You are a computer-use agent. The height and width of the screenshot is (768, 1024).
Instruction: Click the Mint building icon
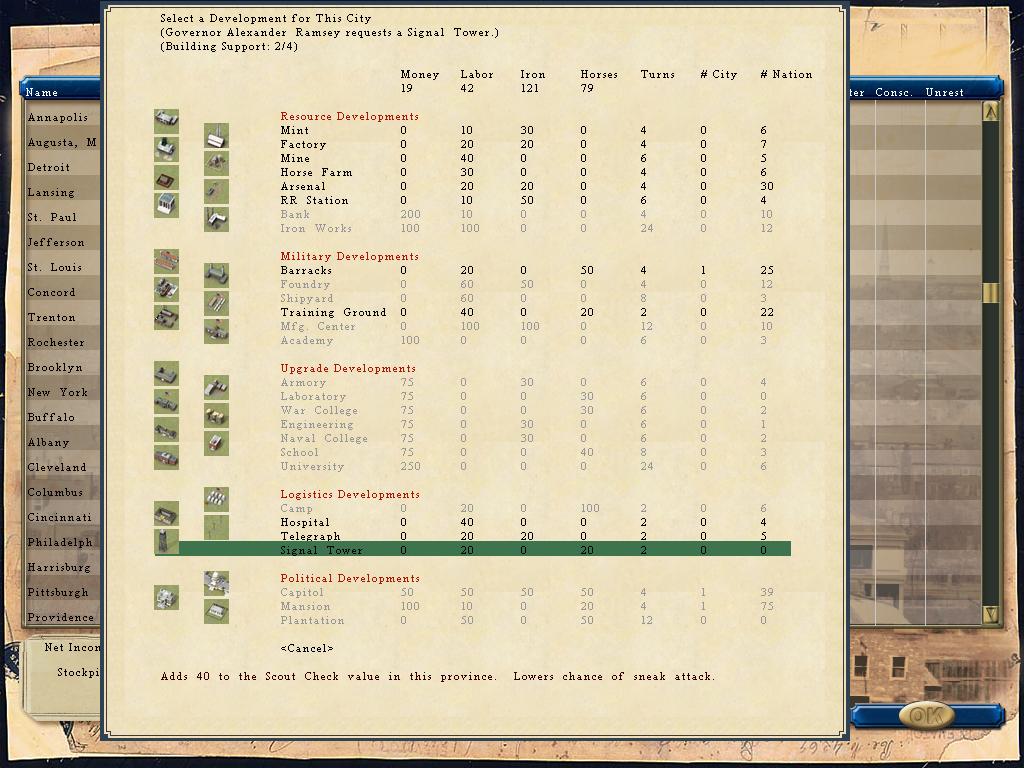[167, 121]
